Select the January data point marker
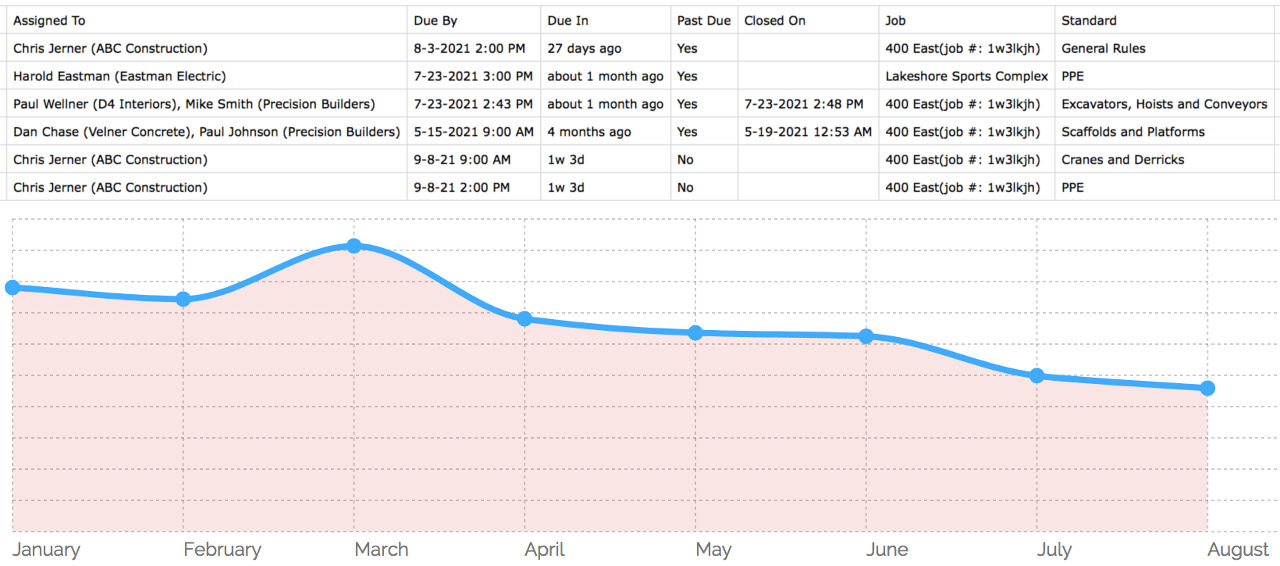 click(x=13, y=288)
